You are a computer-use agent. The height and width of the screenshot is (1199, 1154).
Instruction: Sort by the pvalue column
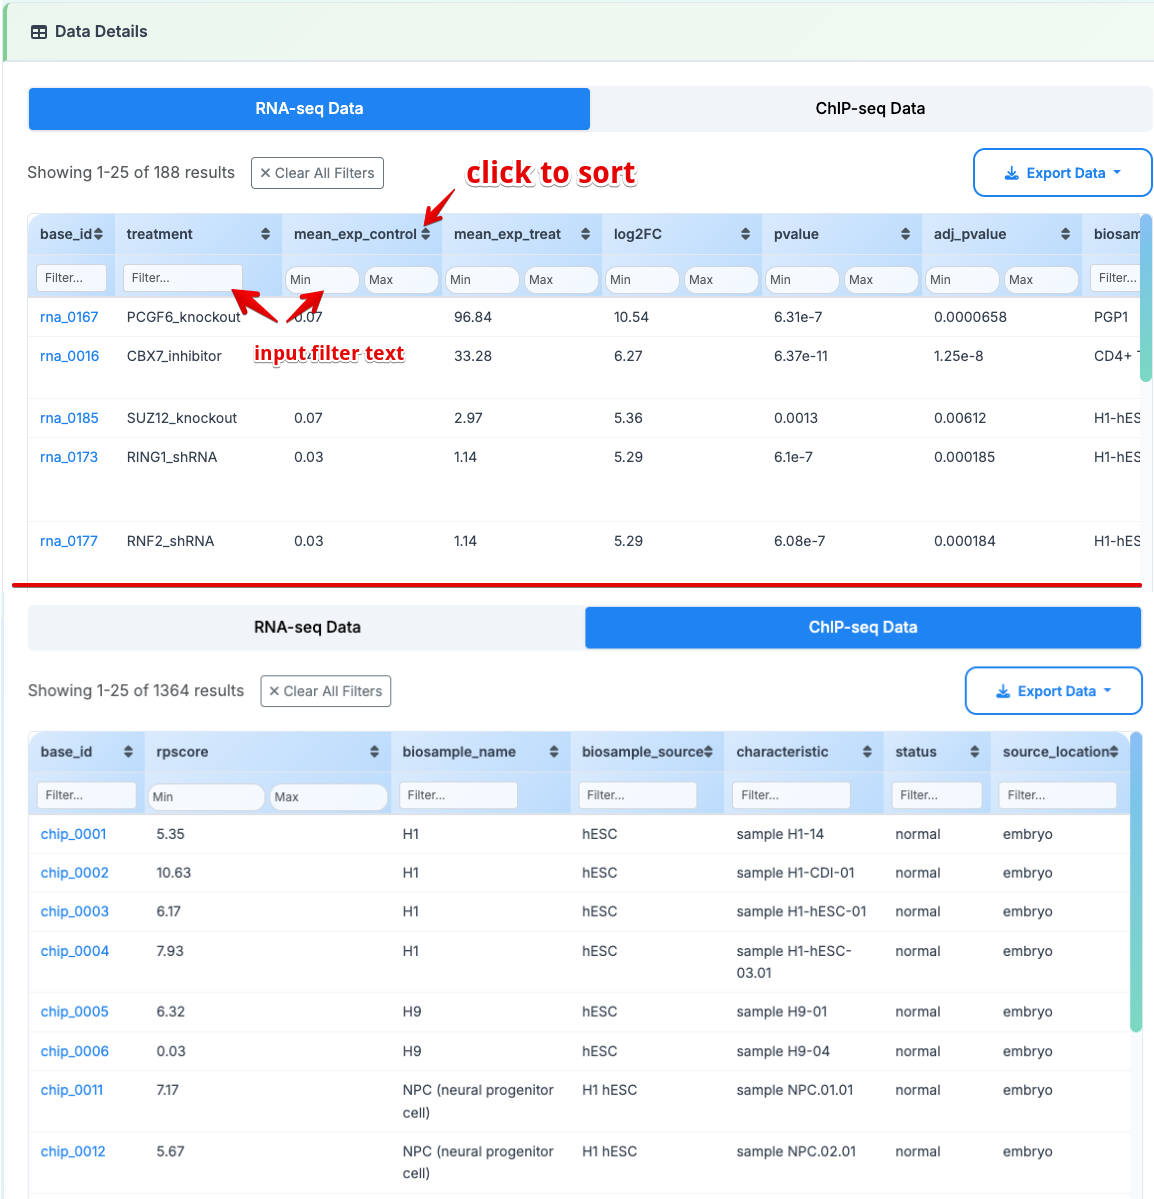pos(907,233)
